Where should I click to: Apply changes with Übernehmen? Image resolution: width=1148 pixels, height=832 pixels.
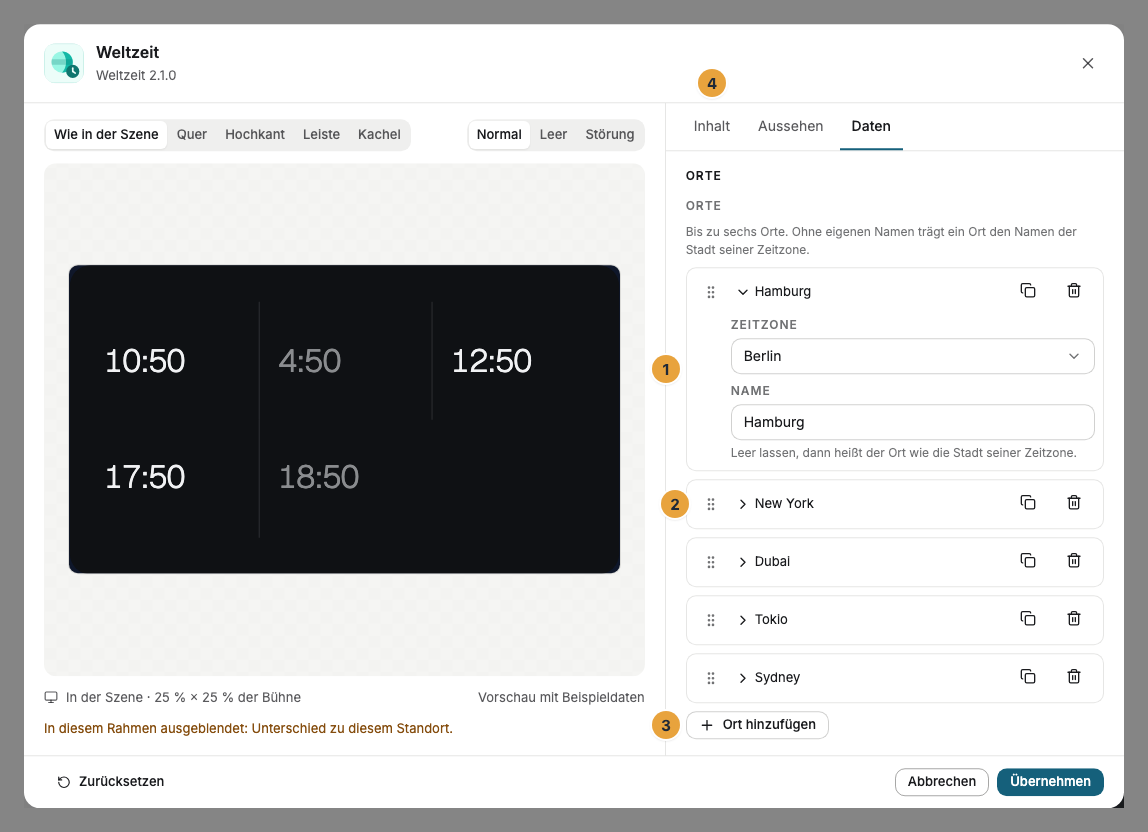(x=1050, y=781)
